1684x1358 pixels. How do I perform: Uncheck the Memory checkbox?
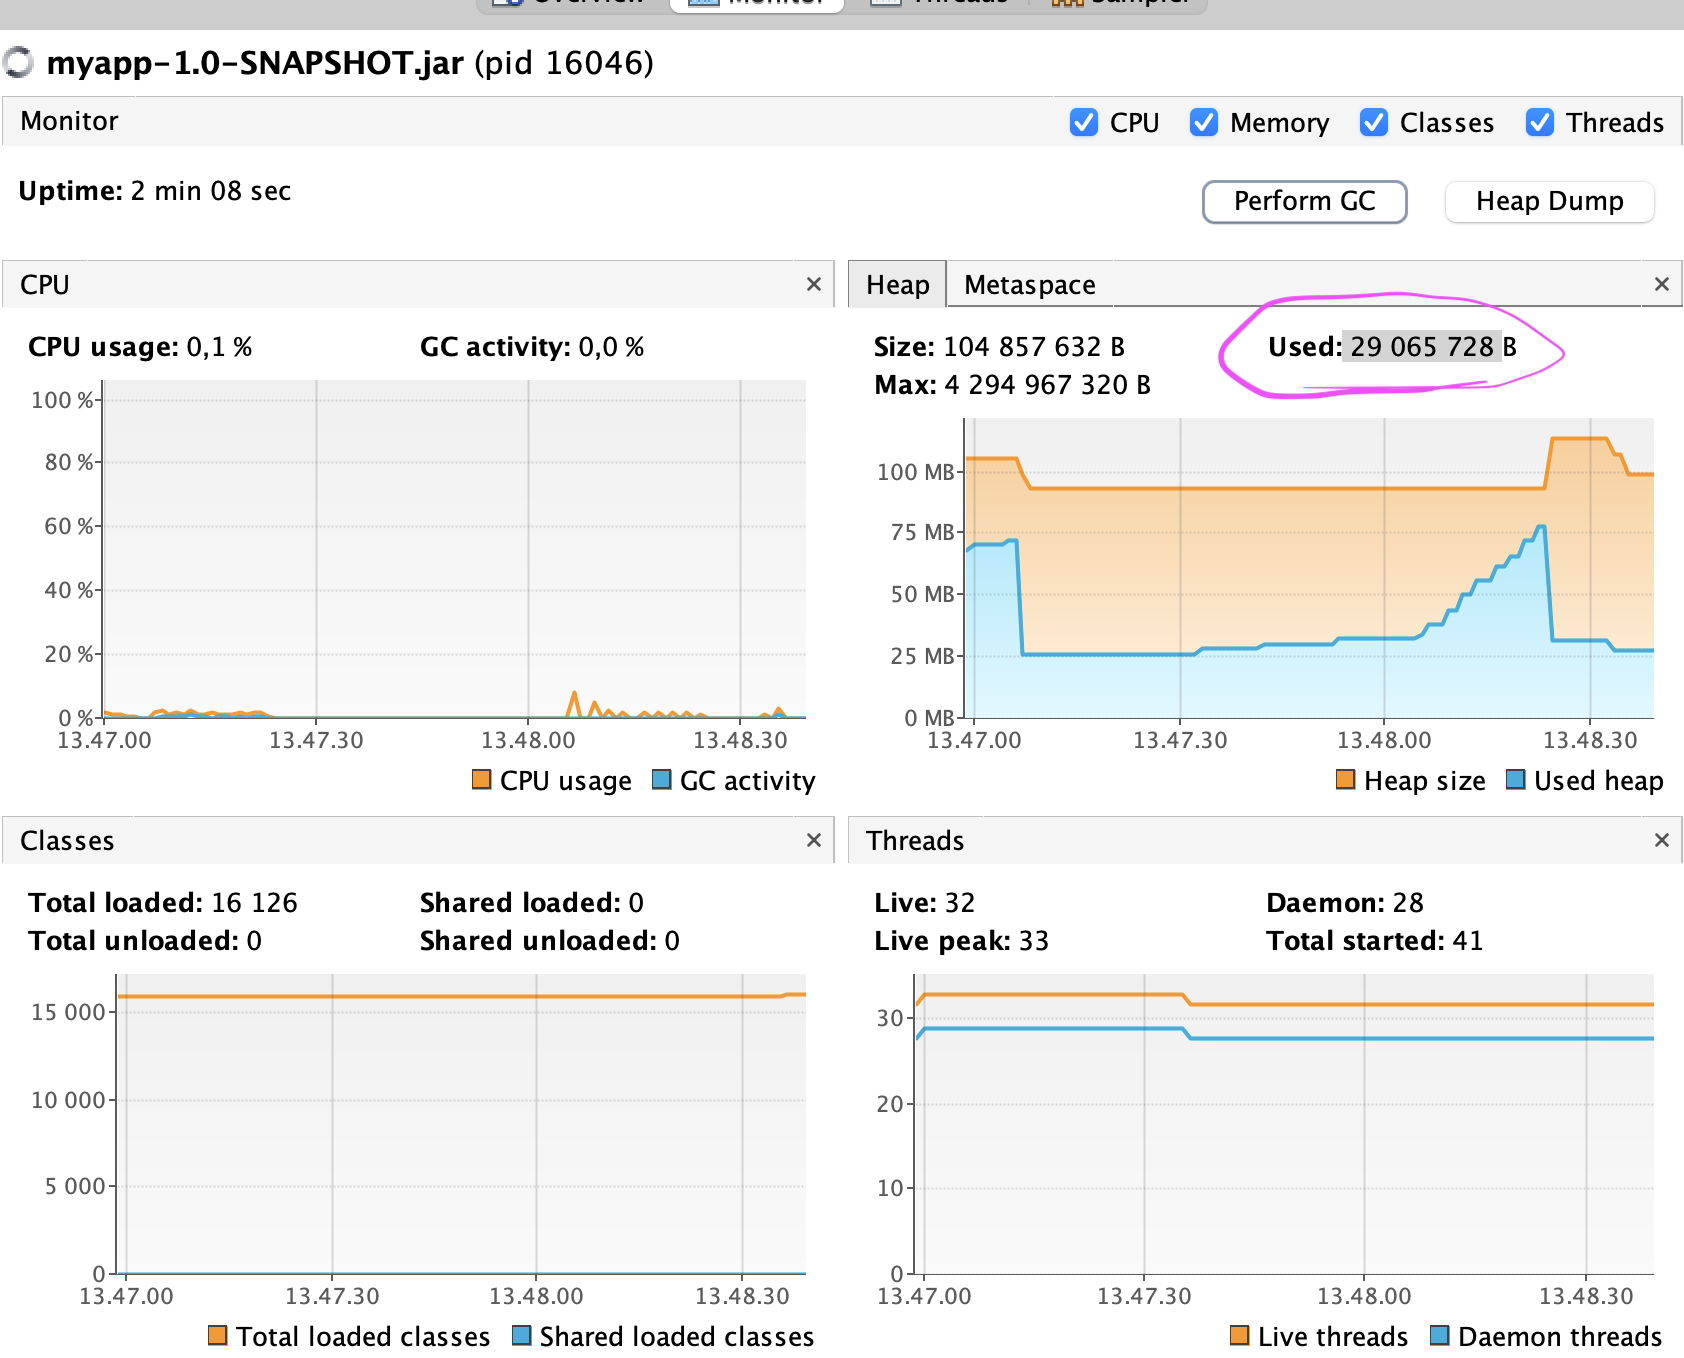1203,122
